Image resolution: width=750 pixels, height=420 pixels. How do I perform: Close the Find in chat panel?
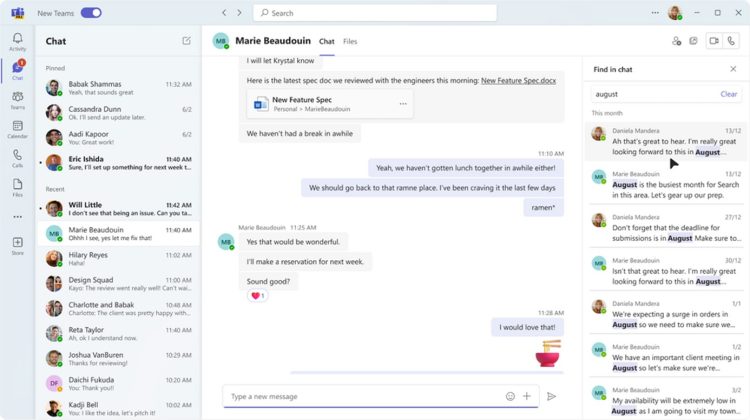[x=733, y=69]
